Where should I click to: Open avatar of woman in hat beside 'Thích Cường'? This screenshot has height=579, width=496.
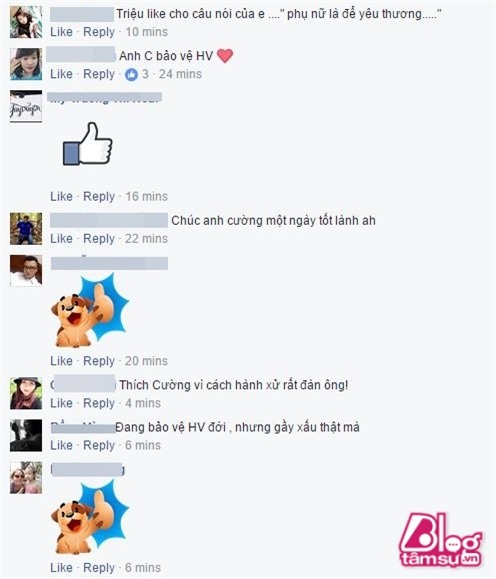pyautogui.click(x=26, y=393)
